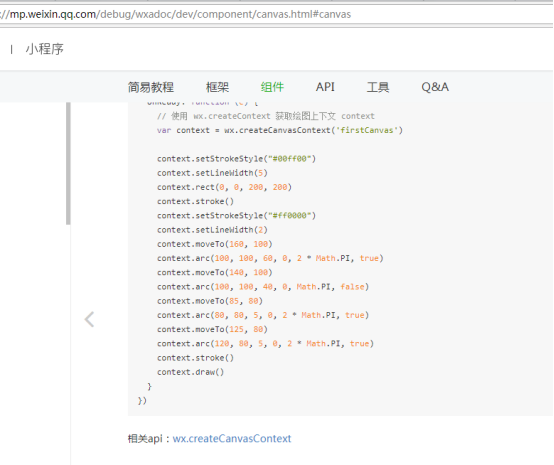Click the sidebar vertical scrollbar thumb
Image resolution: width=554 pixels, height=465 pixels.
[x=68, y=163]
